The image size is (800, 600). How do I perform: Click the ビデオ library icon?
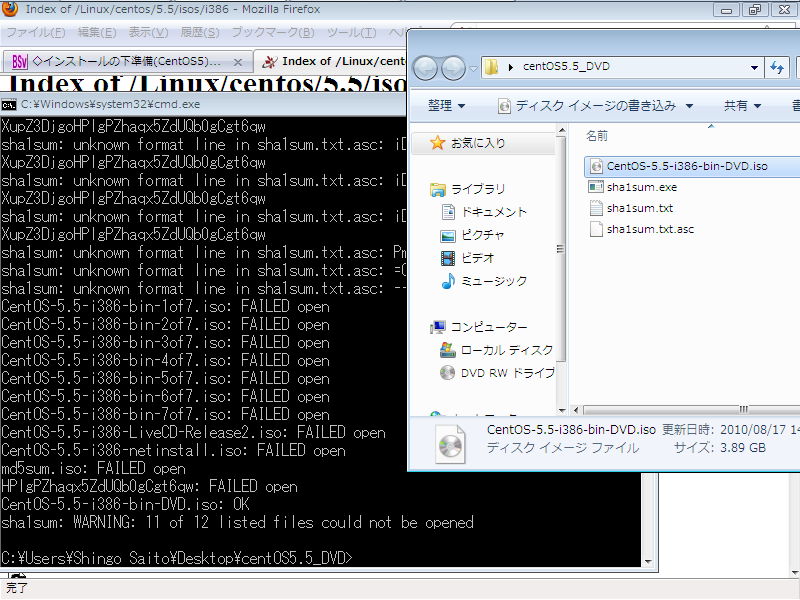click(x=447, y=258)
